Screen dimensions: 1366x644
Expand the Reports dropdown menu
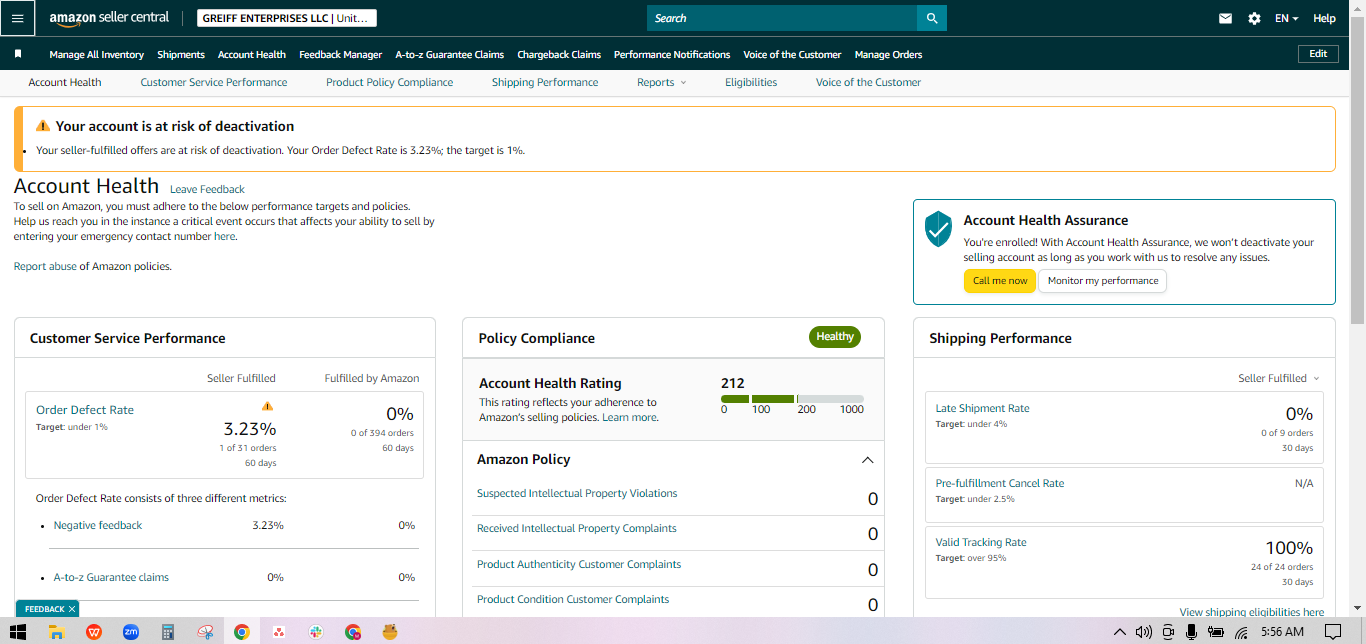(x=662, y=82)
